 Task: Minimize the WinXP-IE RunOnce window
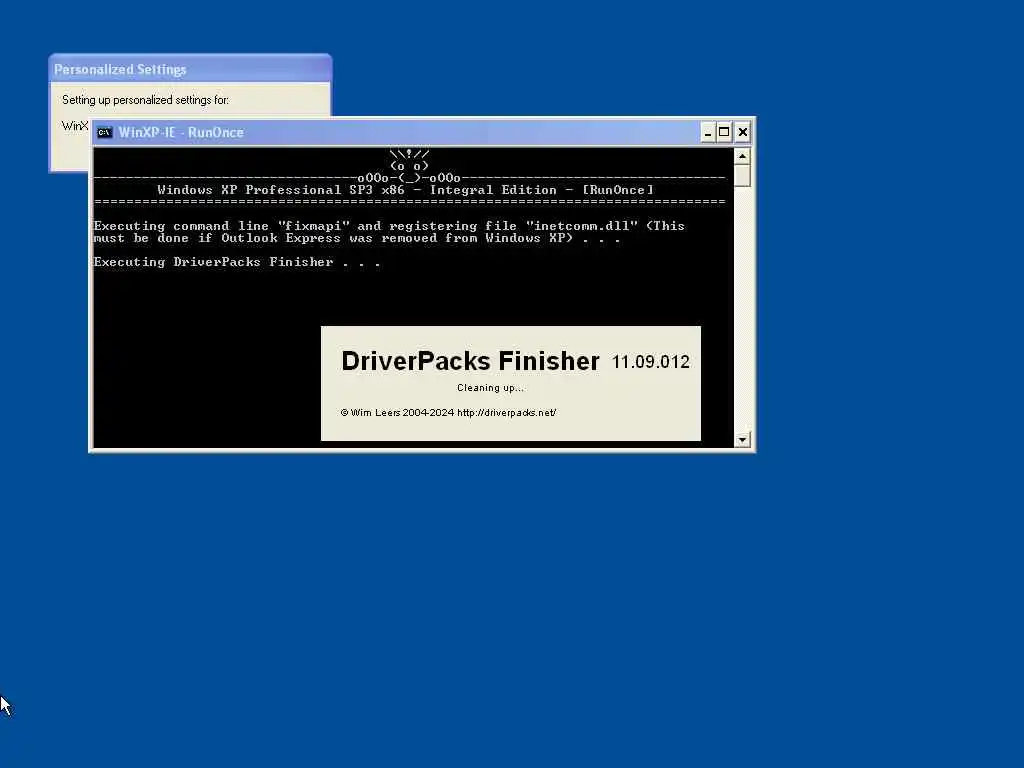[x=708, y=133]
